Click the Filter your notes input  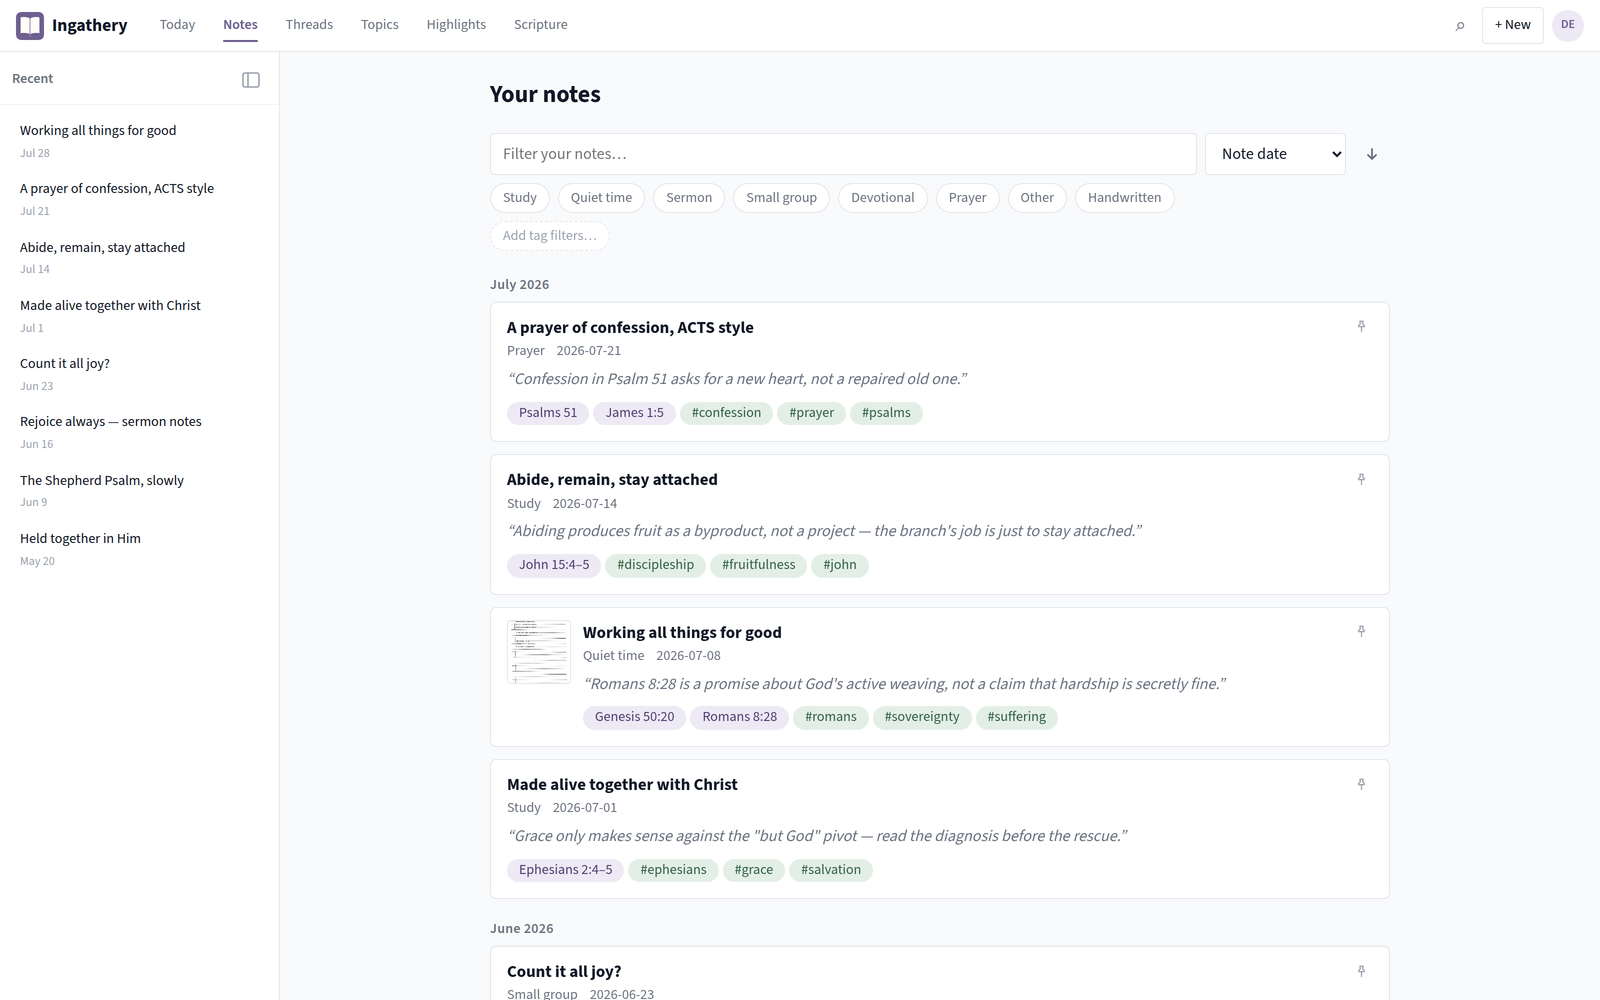coord(843,154)
